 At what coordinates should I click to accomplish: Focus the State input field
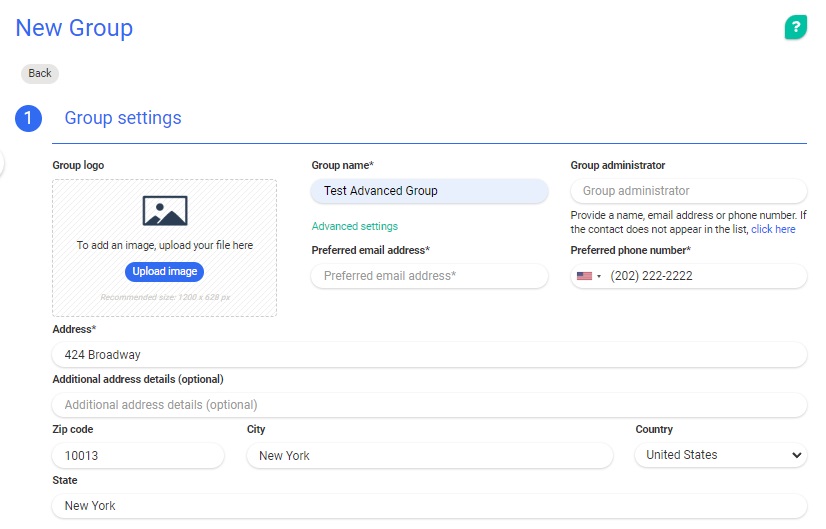pos(429,506)
